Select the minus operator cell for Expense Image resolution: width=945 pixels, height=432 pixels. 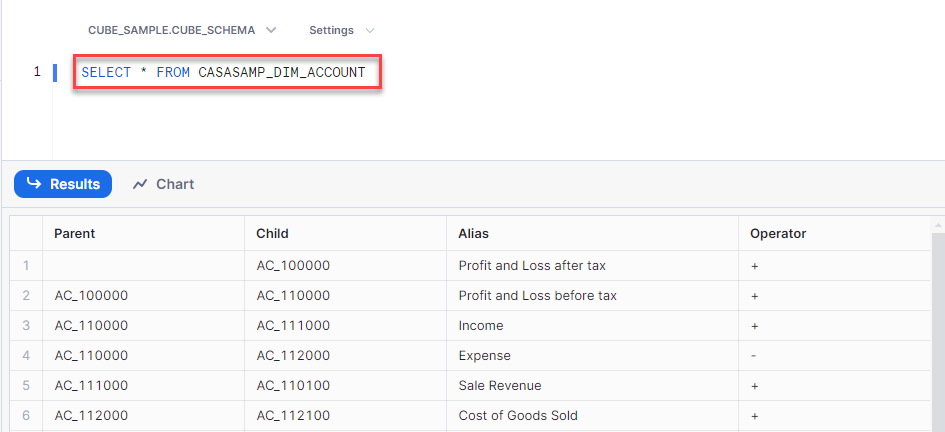753,355
